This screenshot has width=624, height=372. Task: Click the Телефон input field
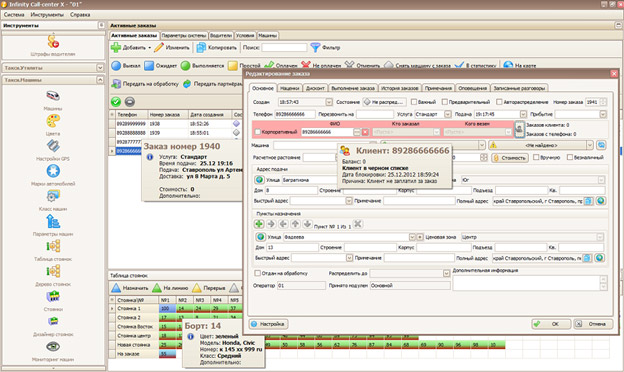coord(295,114)
